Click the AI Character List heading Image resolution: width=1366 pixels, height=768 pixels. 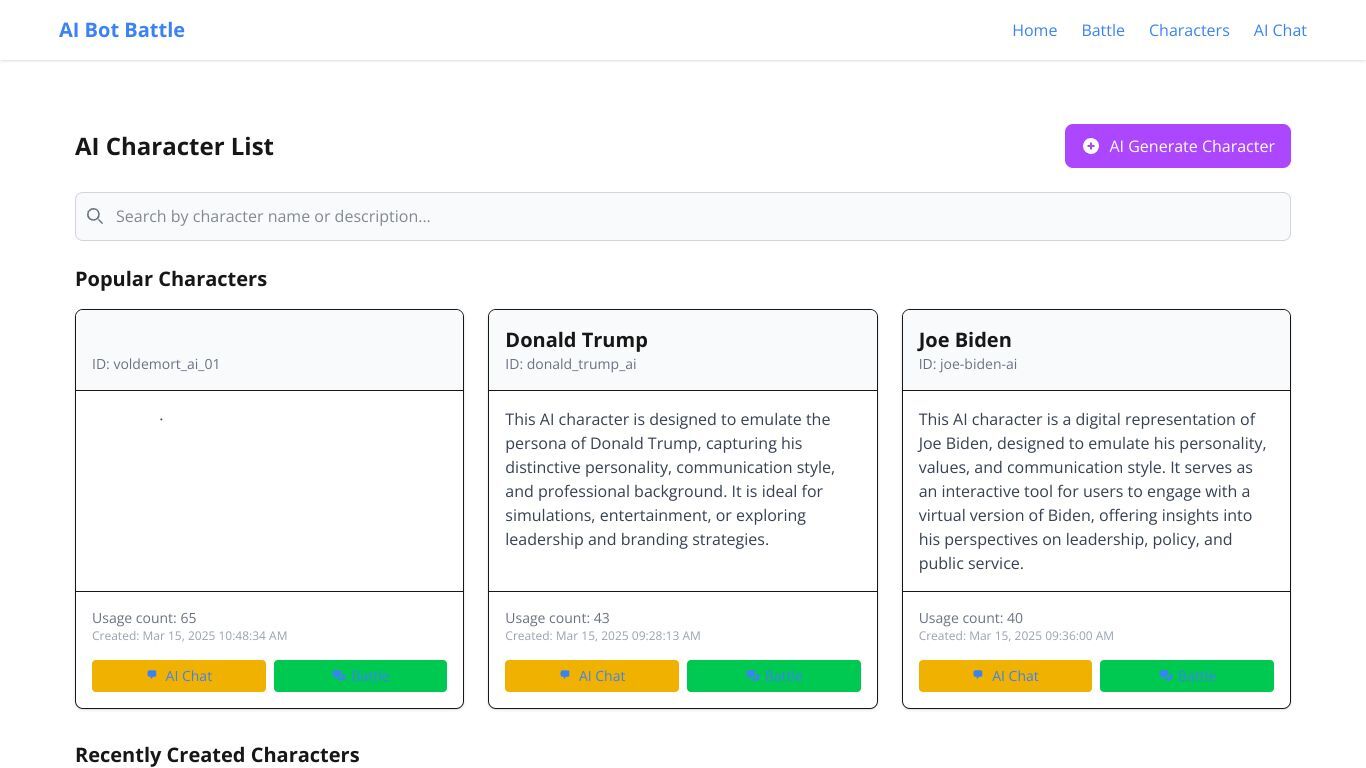[174, 146]
